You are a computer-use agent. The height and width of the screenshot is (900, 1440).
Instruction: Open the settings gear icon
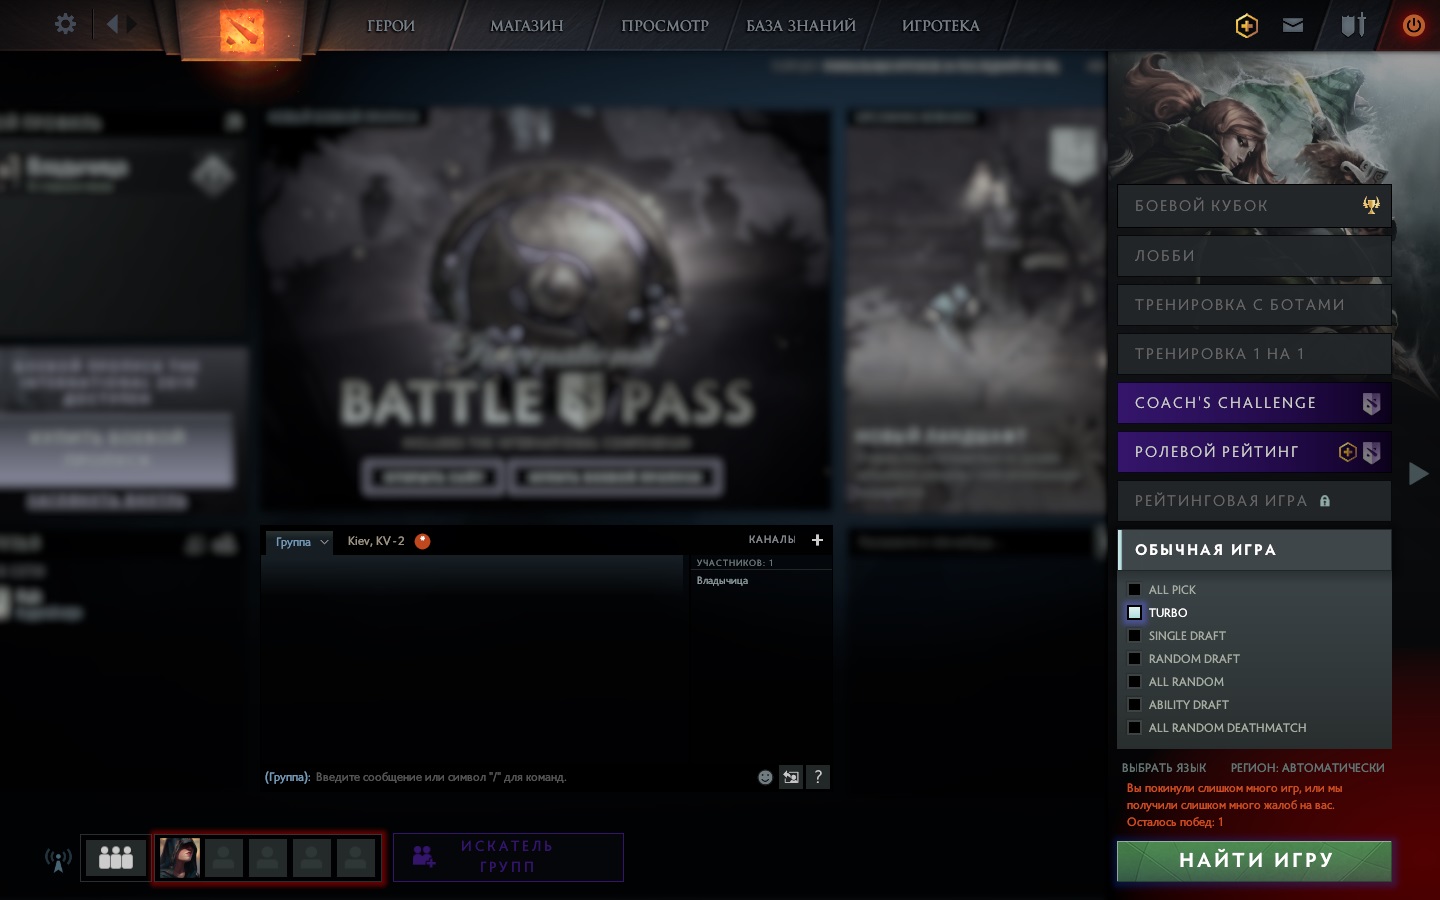point(65,23)
